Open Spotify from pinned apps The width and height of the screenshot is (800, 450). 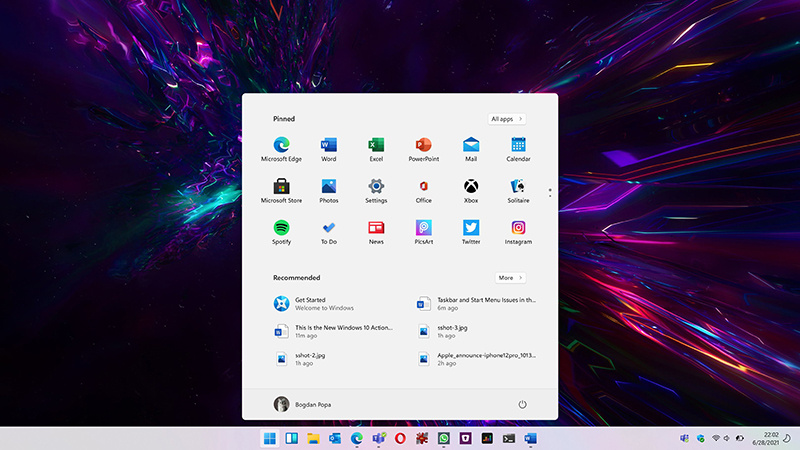281,232
